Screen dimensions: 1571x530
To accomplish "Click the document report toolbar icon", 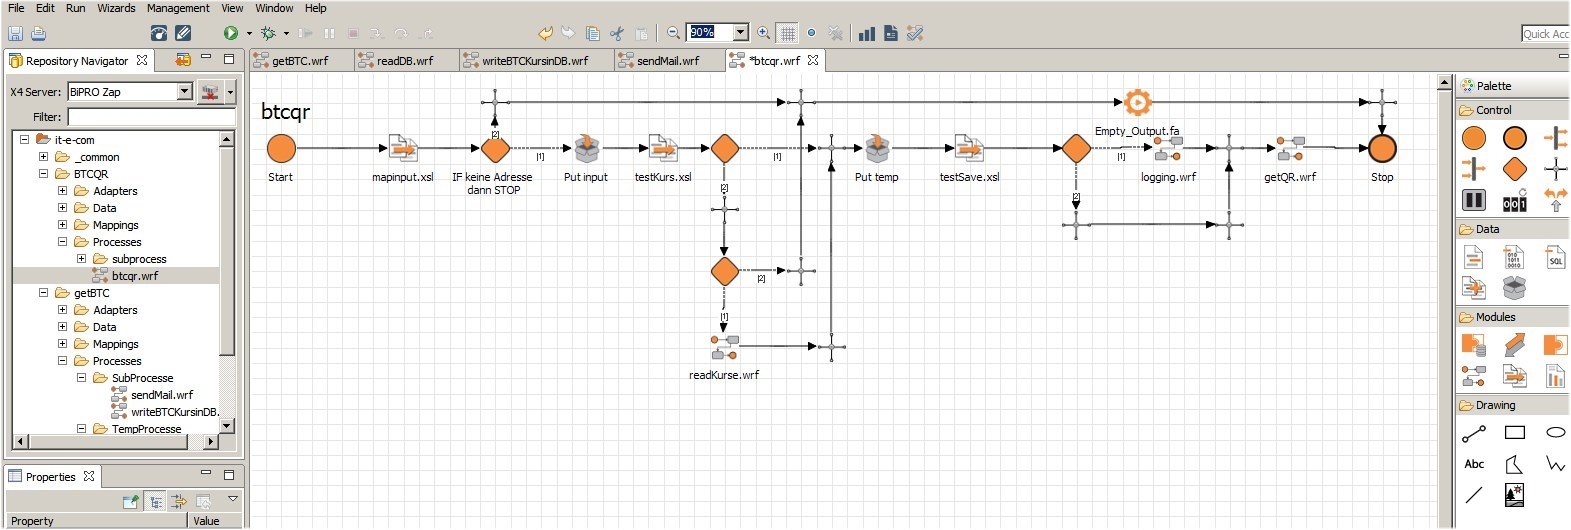I will [x=891, y=33].
